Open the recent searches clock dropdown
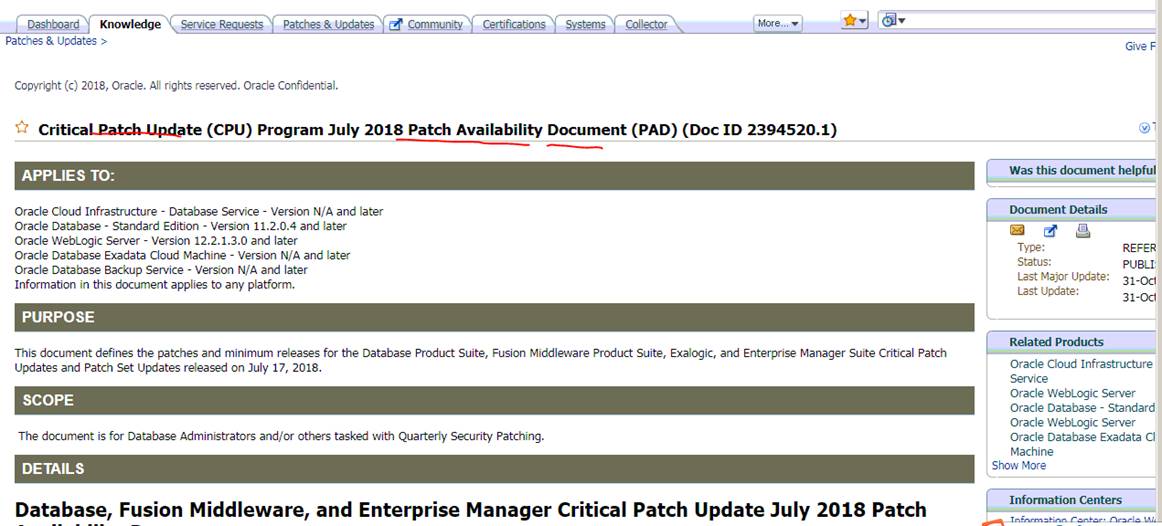The width and height of the screenshot is (1162, 526). coord(892,21)
